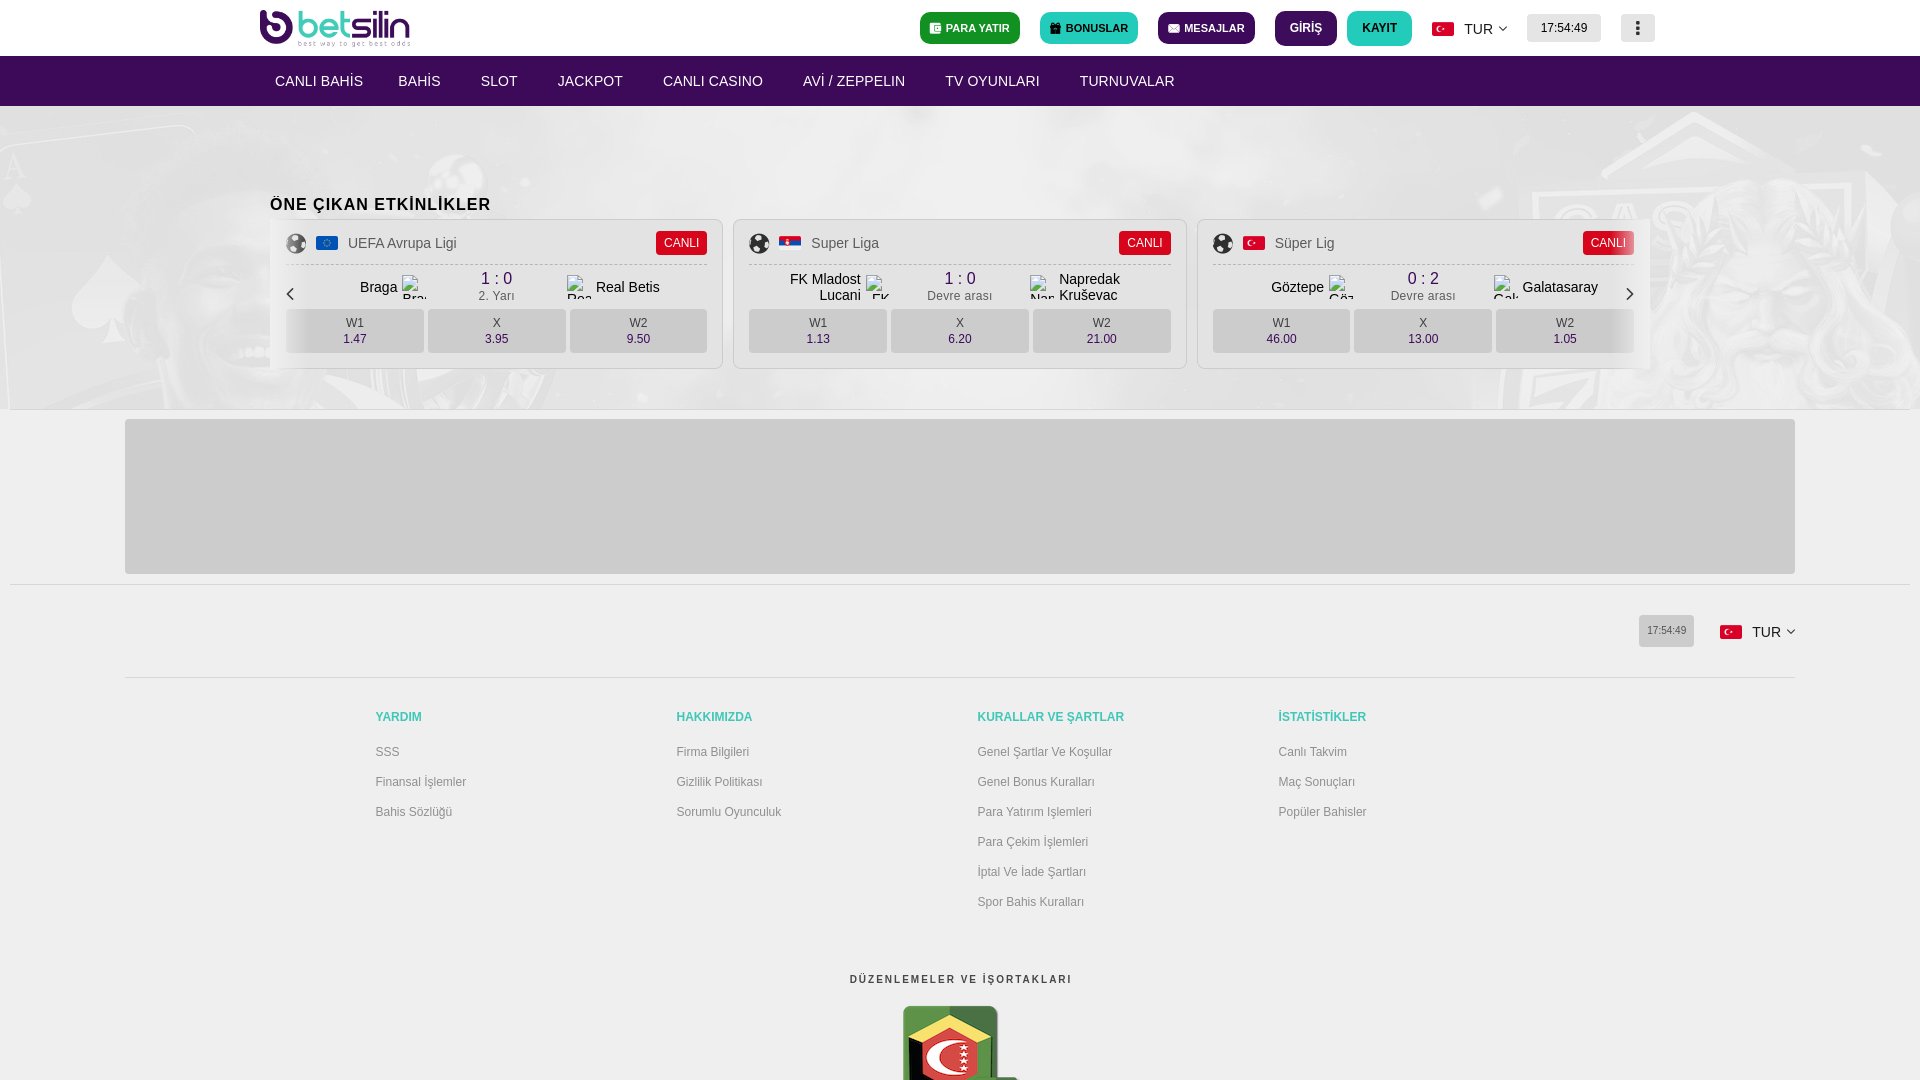
Task: Open Genel Bonus Kuralları link
Action: point(1036,782)
